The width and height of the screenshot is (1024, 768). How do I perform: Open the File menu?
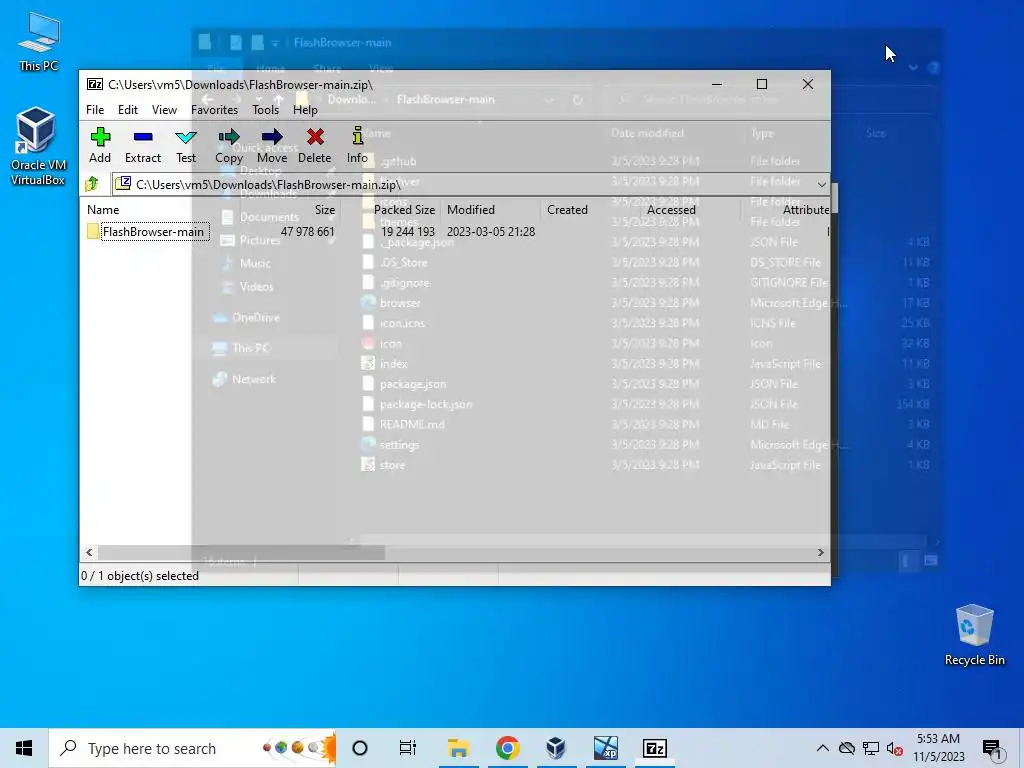[95, 110]
